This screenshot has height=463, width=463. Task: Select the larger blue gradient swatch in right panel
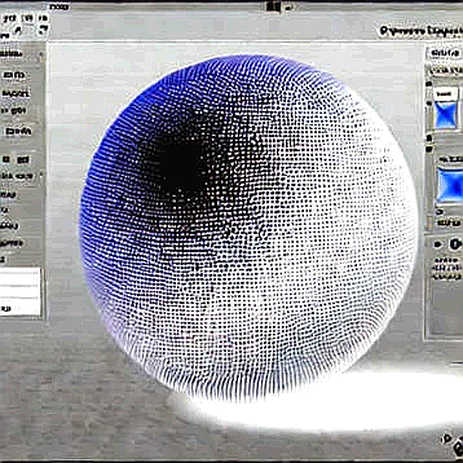pyautogui.click(x=450, y=185)
